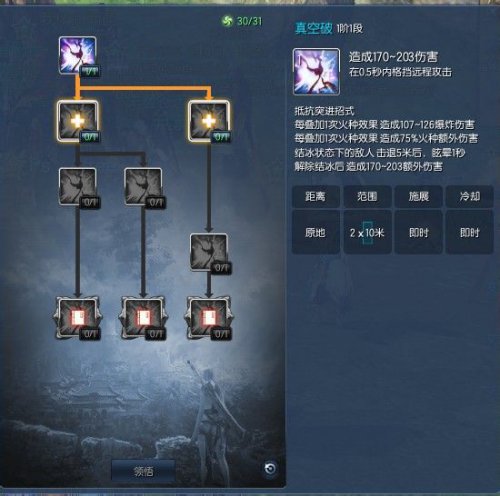Click the green skill point swirl icon
The image size is (500, 496).
pyautogui.click(x=227, y=21)
